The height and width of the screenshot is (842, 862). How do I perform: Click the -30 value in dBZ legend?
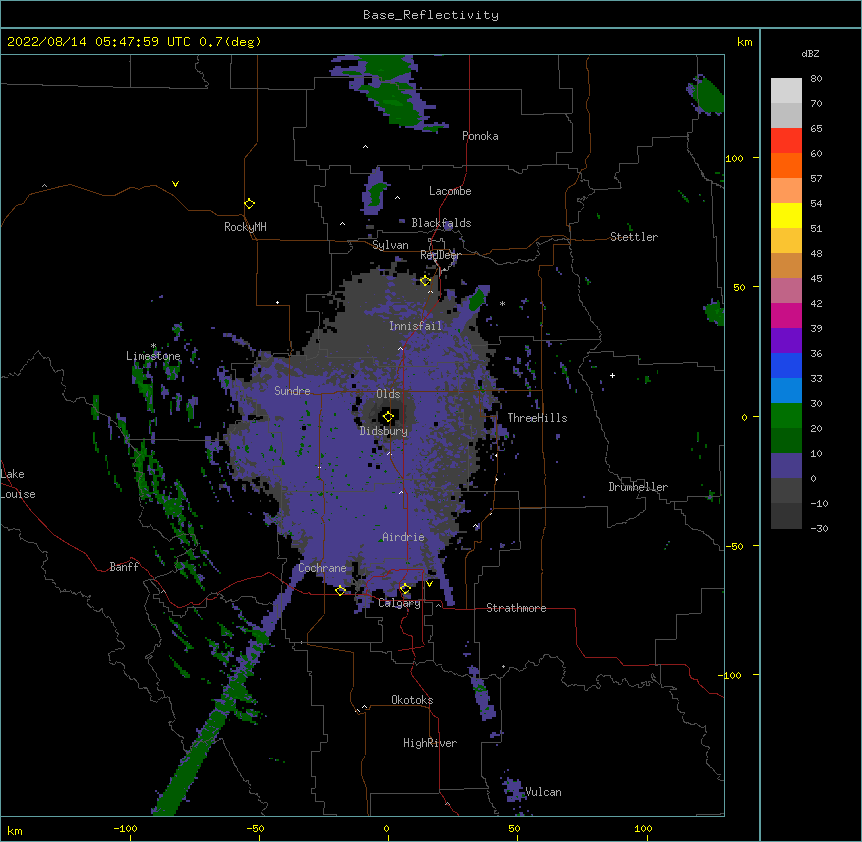(x=819, y=529)
